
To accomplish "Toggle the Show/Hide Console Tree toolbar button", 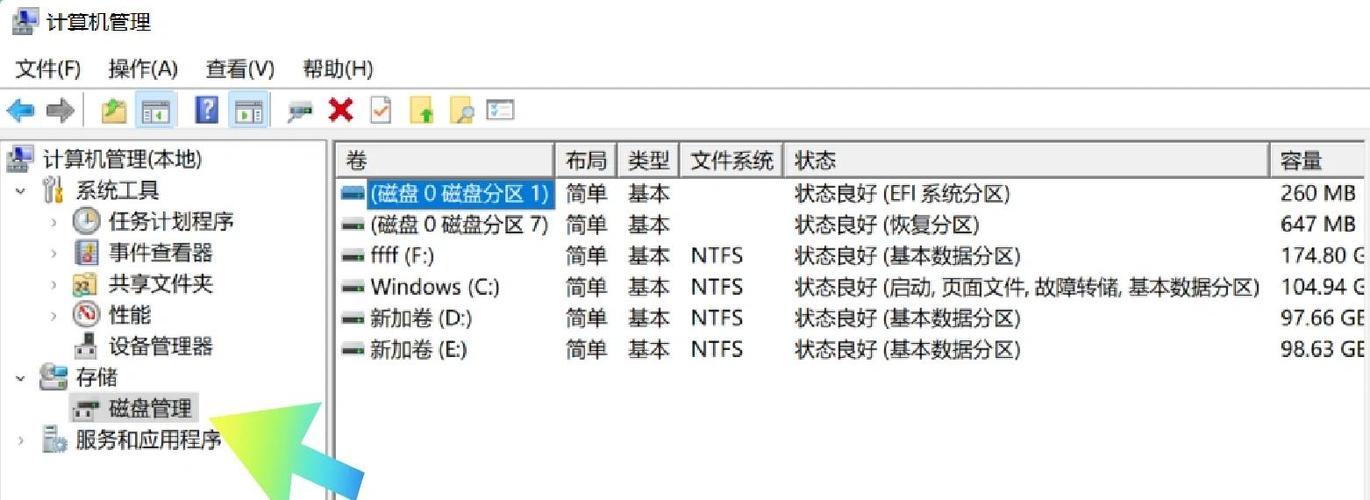I will [155, 110].
